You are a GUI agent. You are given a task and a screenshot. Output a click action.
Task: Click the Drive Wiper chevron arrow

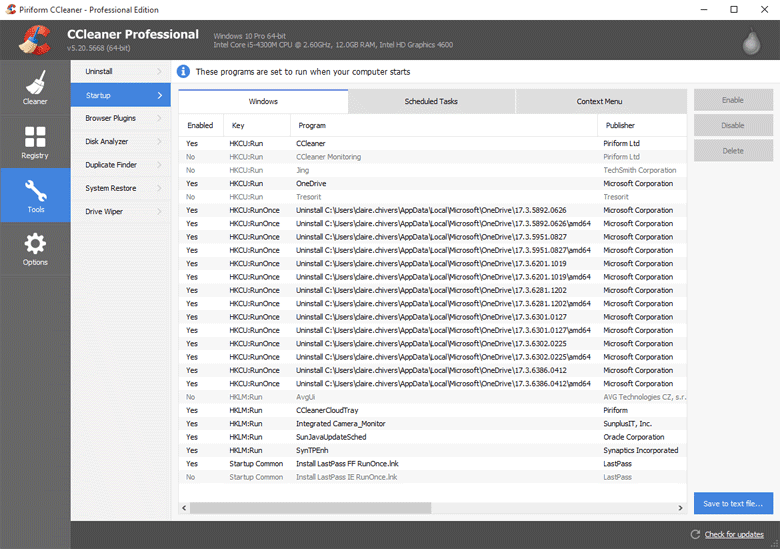point(159,211)
